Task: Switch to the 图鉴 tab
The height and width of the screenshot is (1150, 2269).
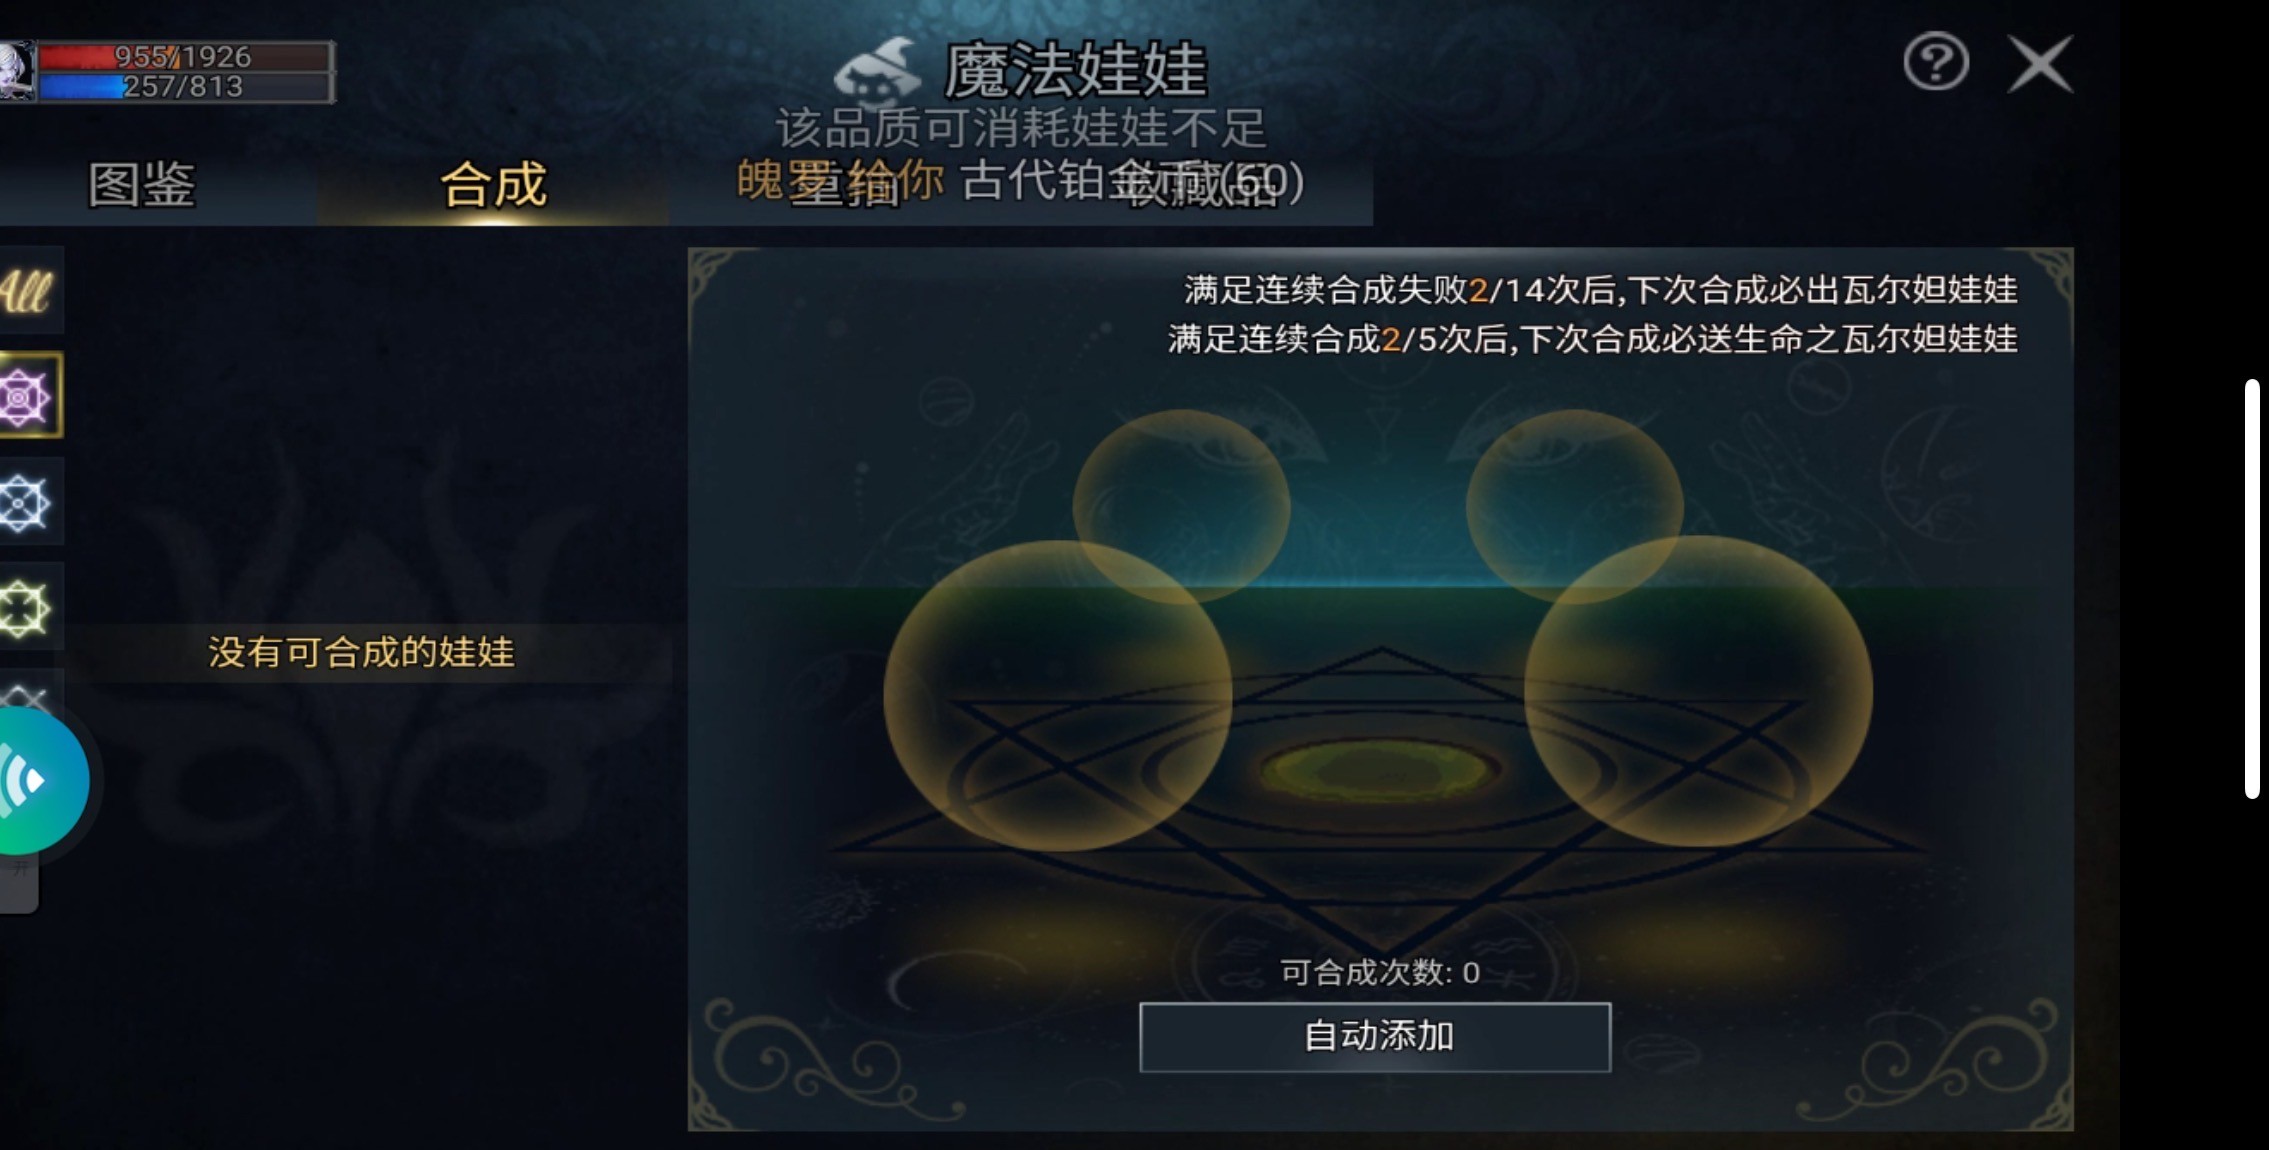Action: point(141,185)
